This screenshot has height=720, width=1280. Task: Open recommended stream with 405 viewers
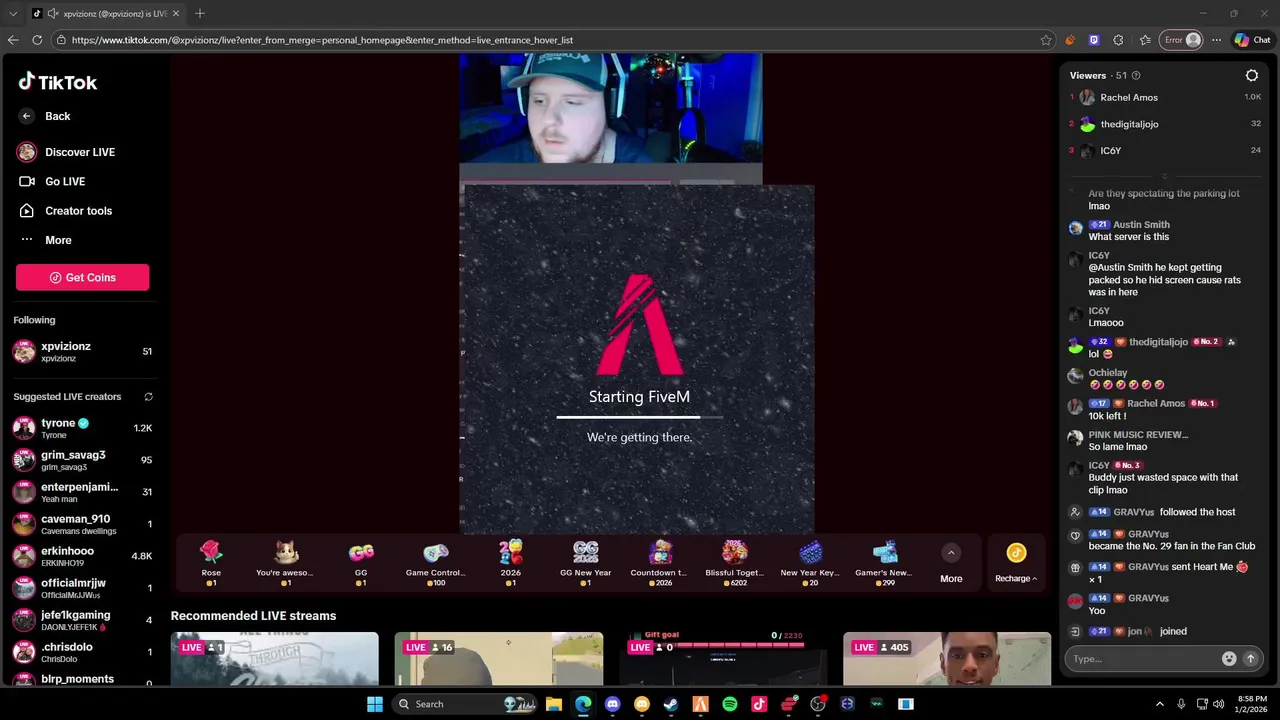[x=946, y=659]
